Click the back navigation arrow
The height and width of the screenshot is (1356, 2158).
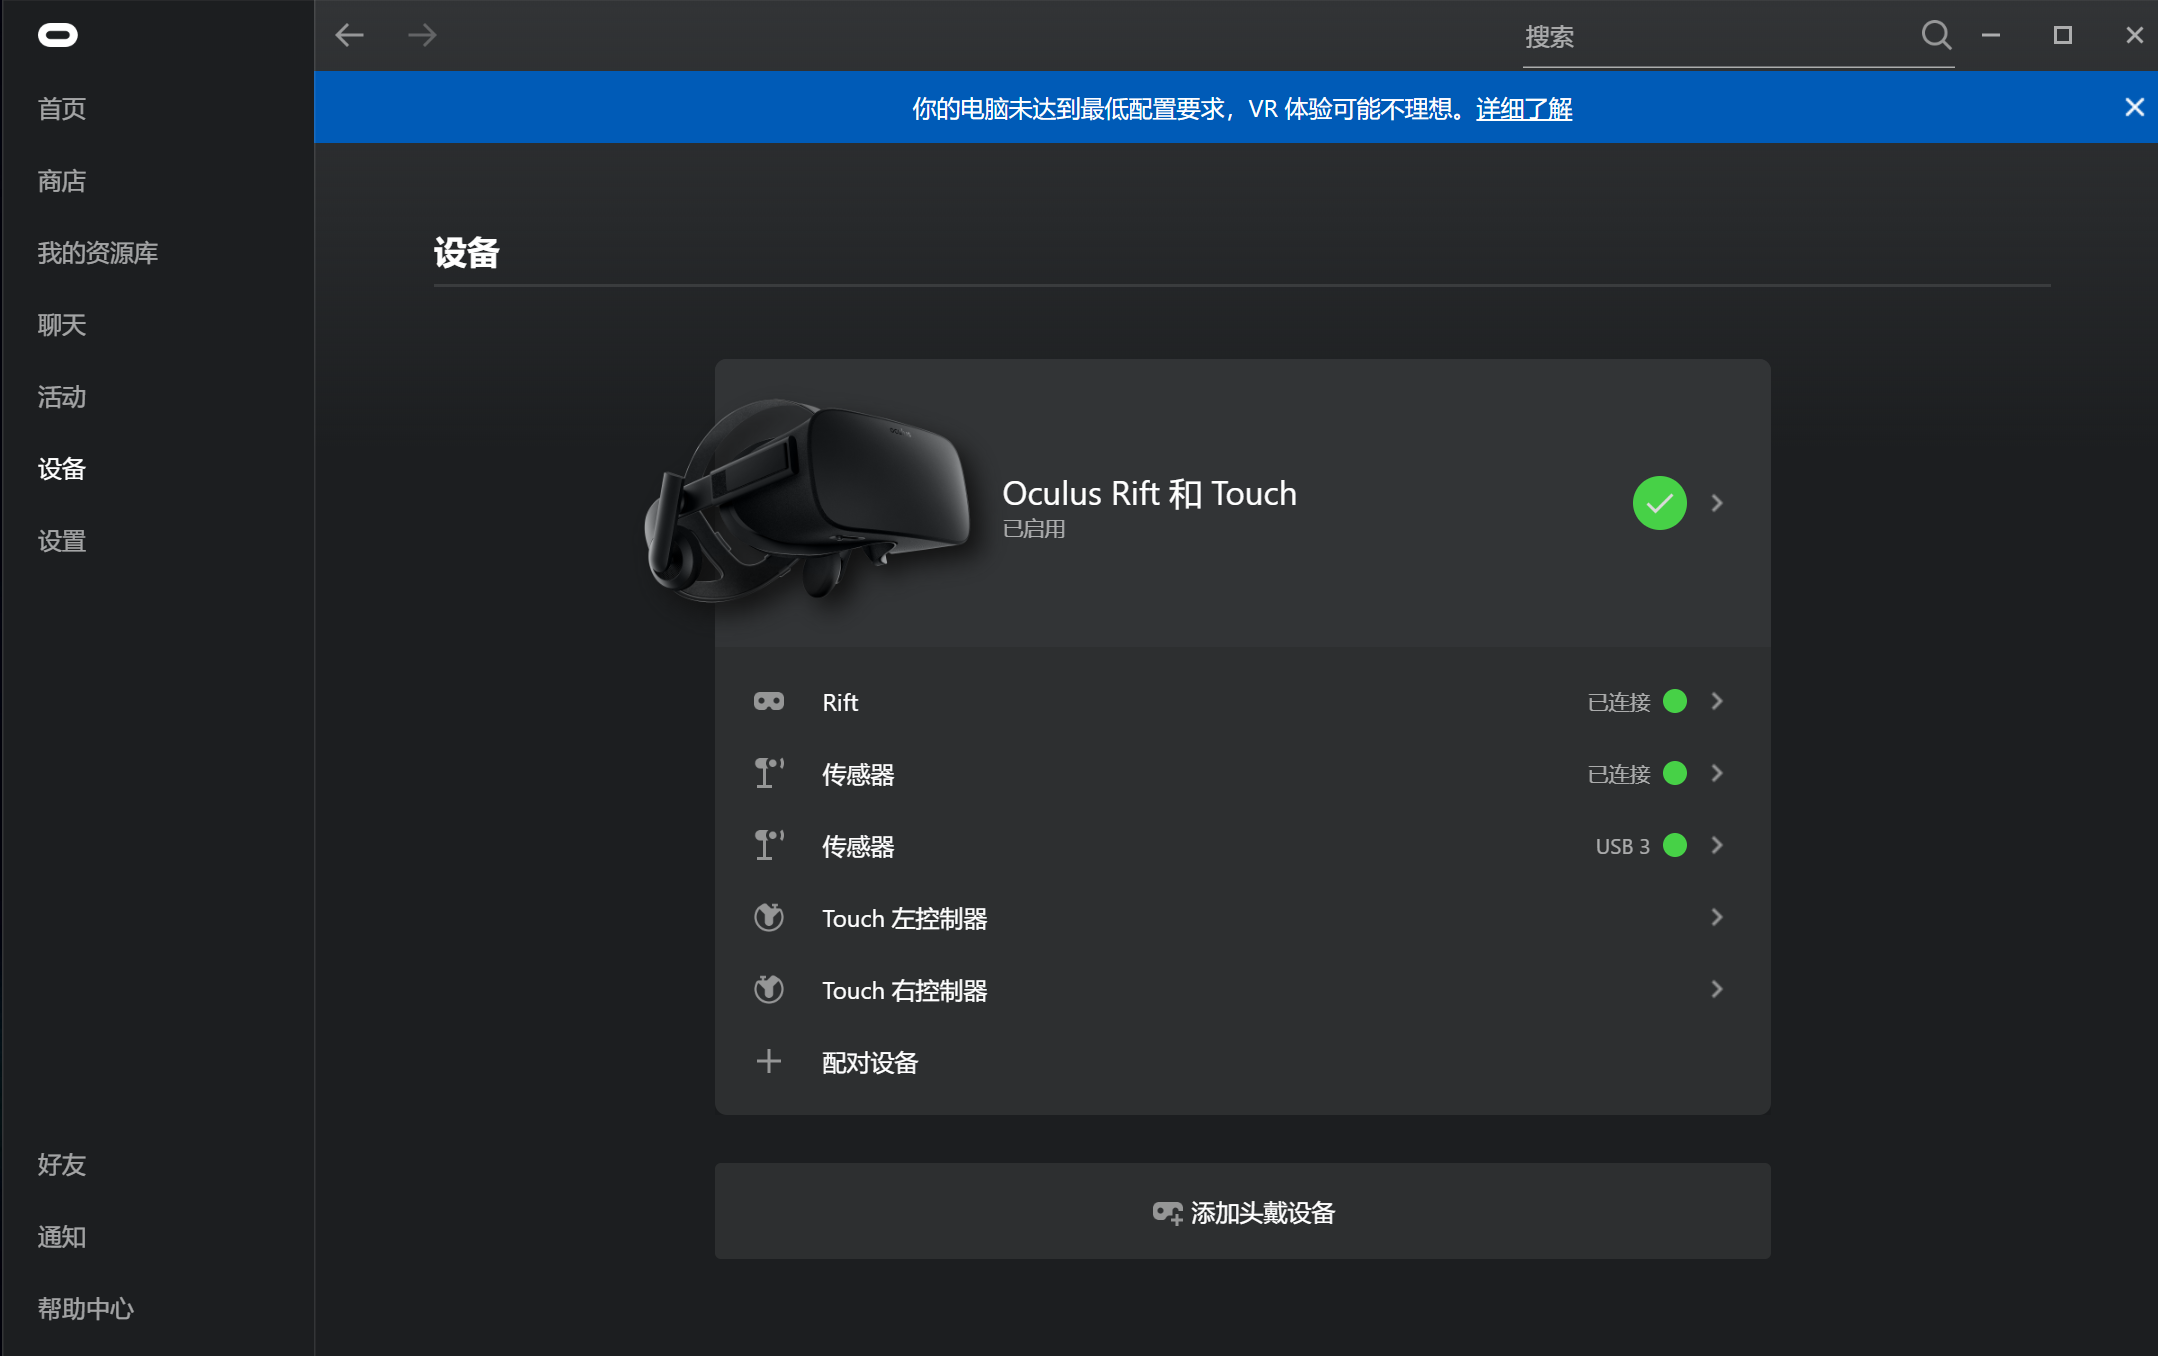pos(349,34)
